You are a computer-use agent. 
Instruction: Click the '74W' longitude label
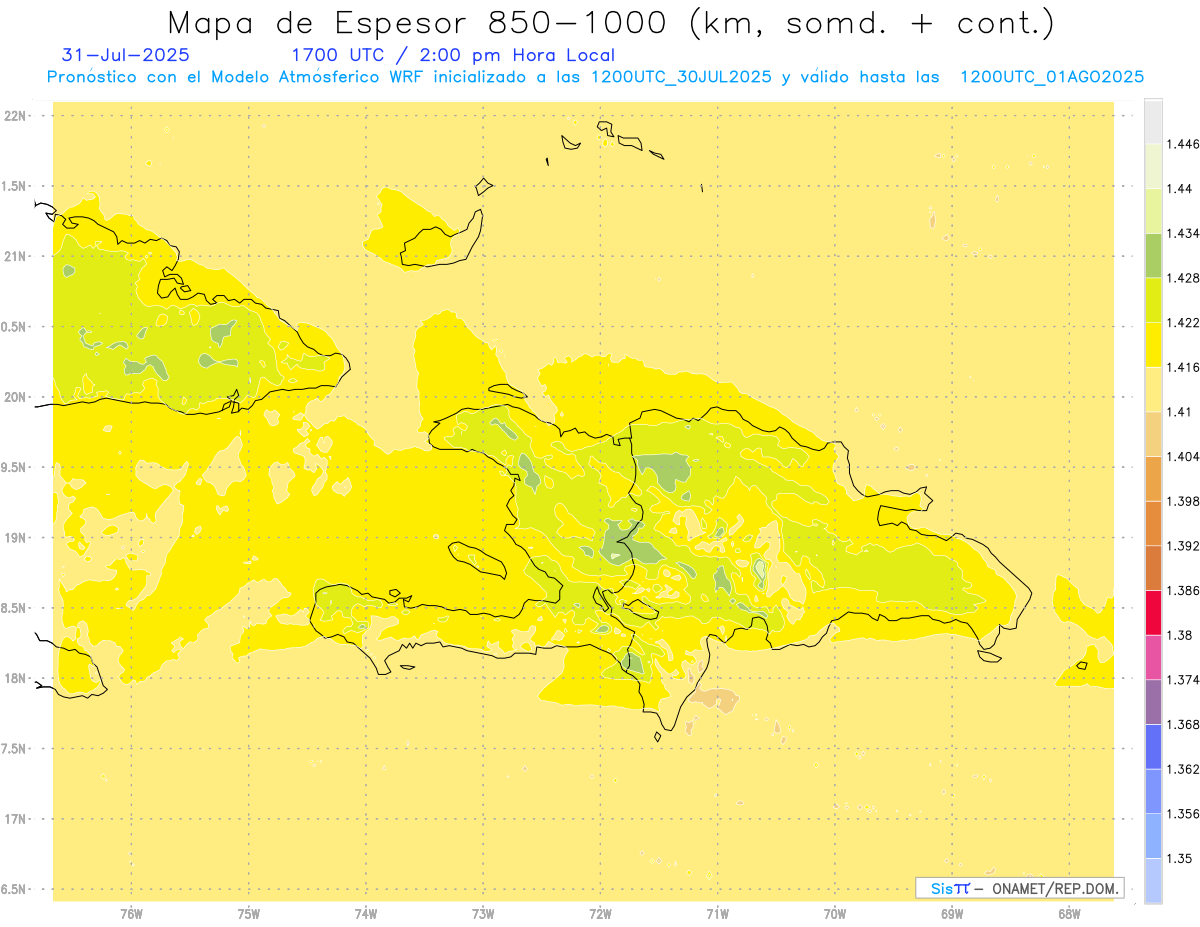(366, 913)
